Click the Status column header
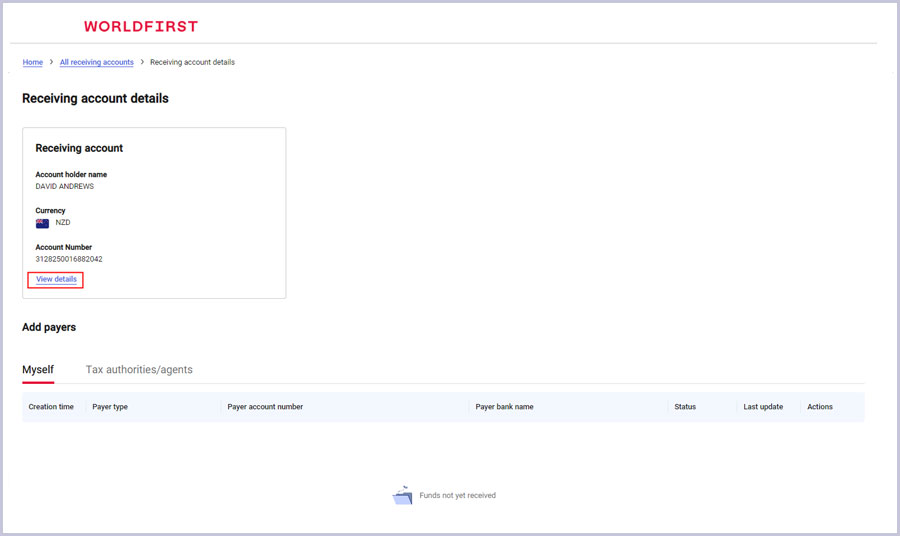This screenshot has width=900, height=536. point(685,407)
